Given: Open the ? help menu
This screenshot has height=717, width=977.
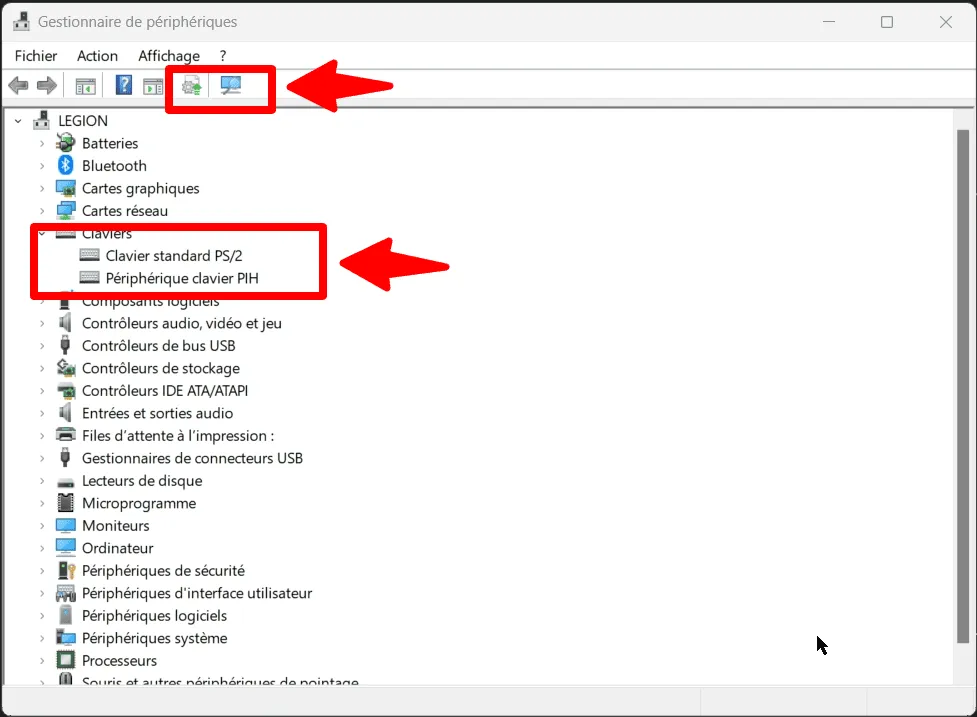Looking at the screenshot, I should point(222,55).
